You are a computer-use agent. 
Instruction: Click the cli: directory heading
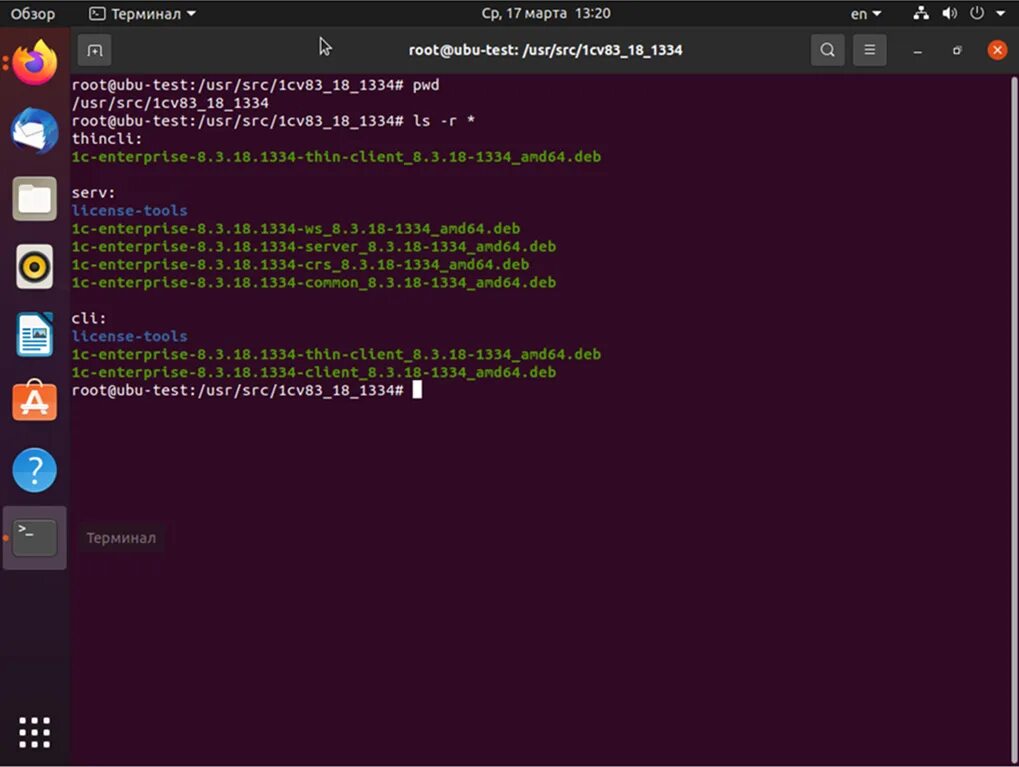click(88, 318)
